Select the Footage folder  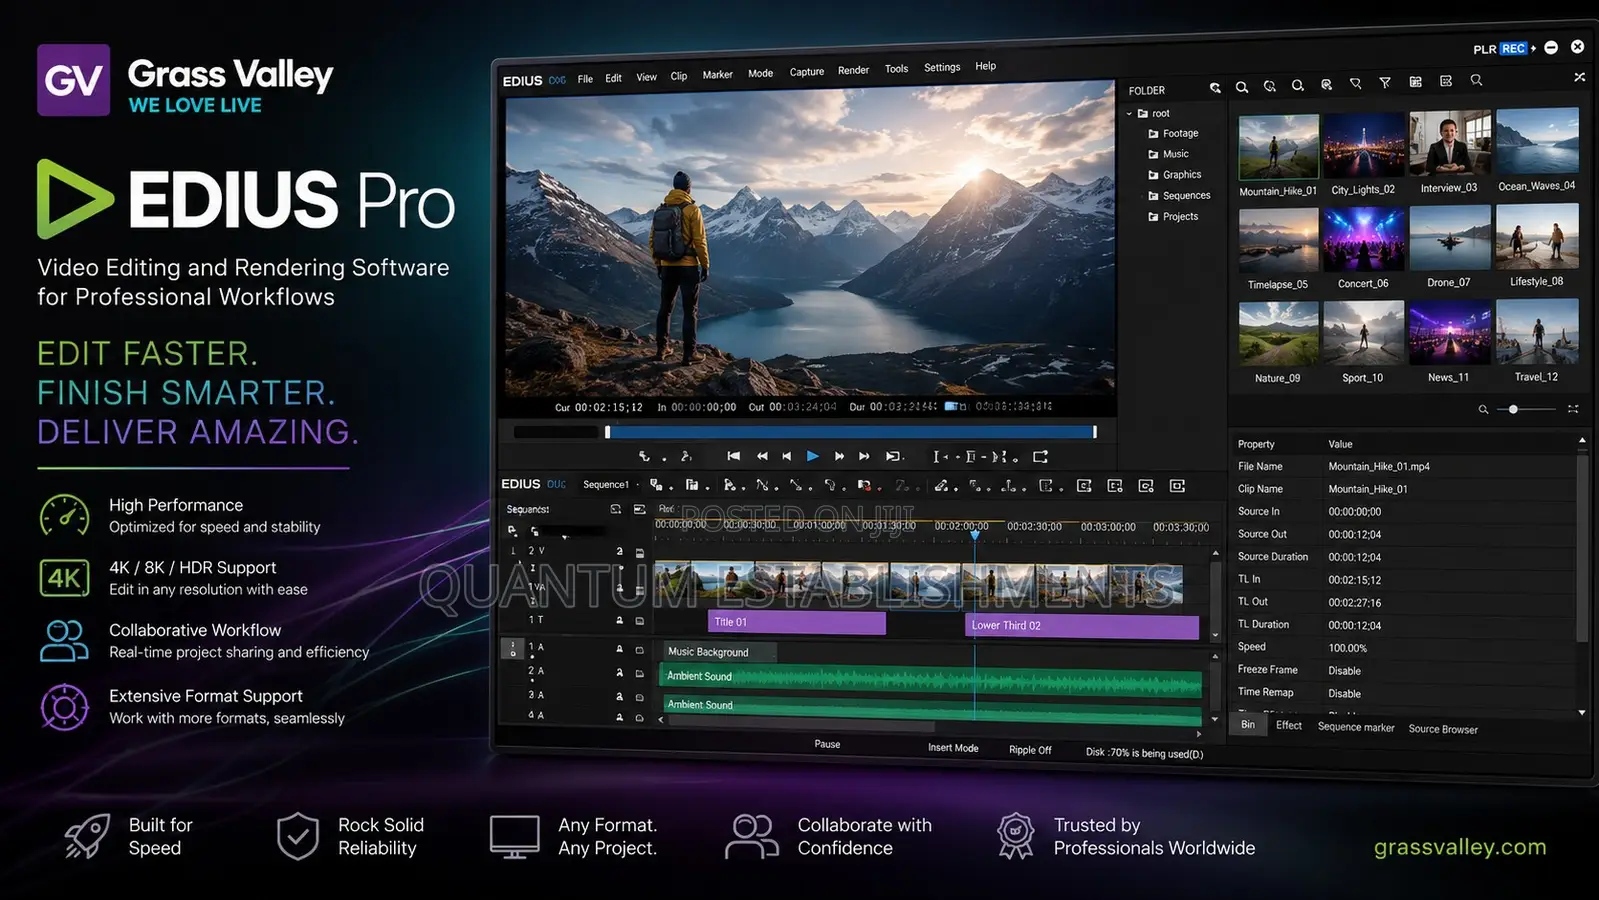click(x=1173, y=133)
